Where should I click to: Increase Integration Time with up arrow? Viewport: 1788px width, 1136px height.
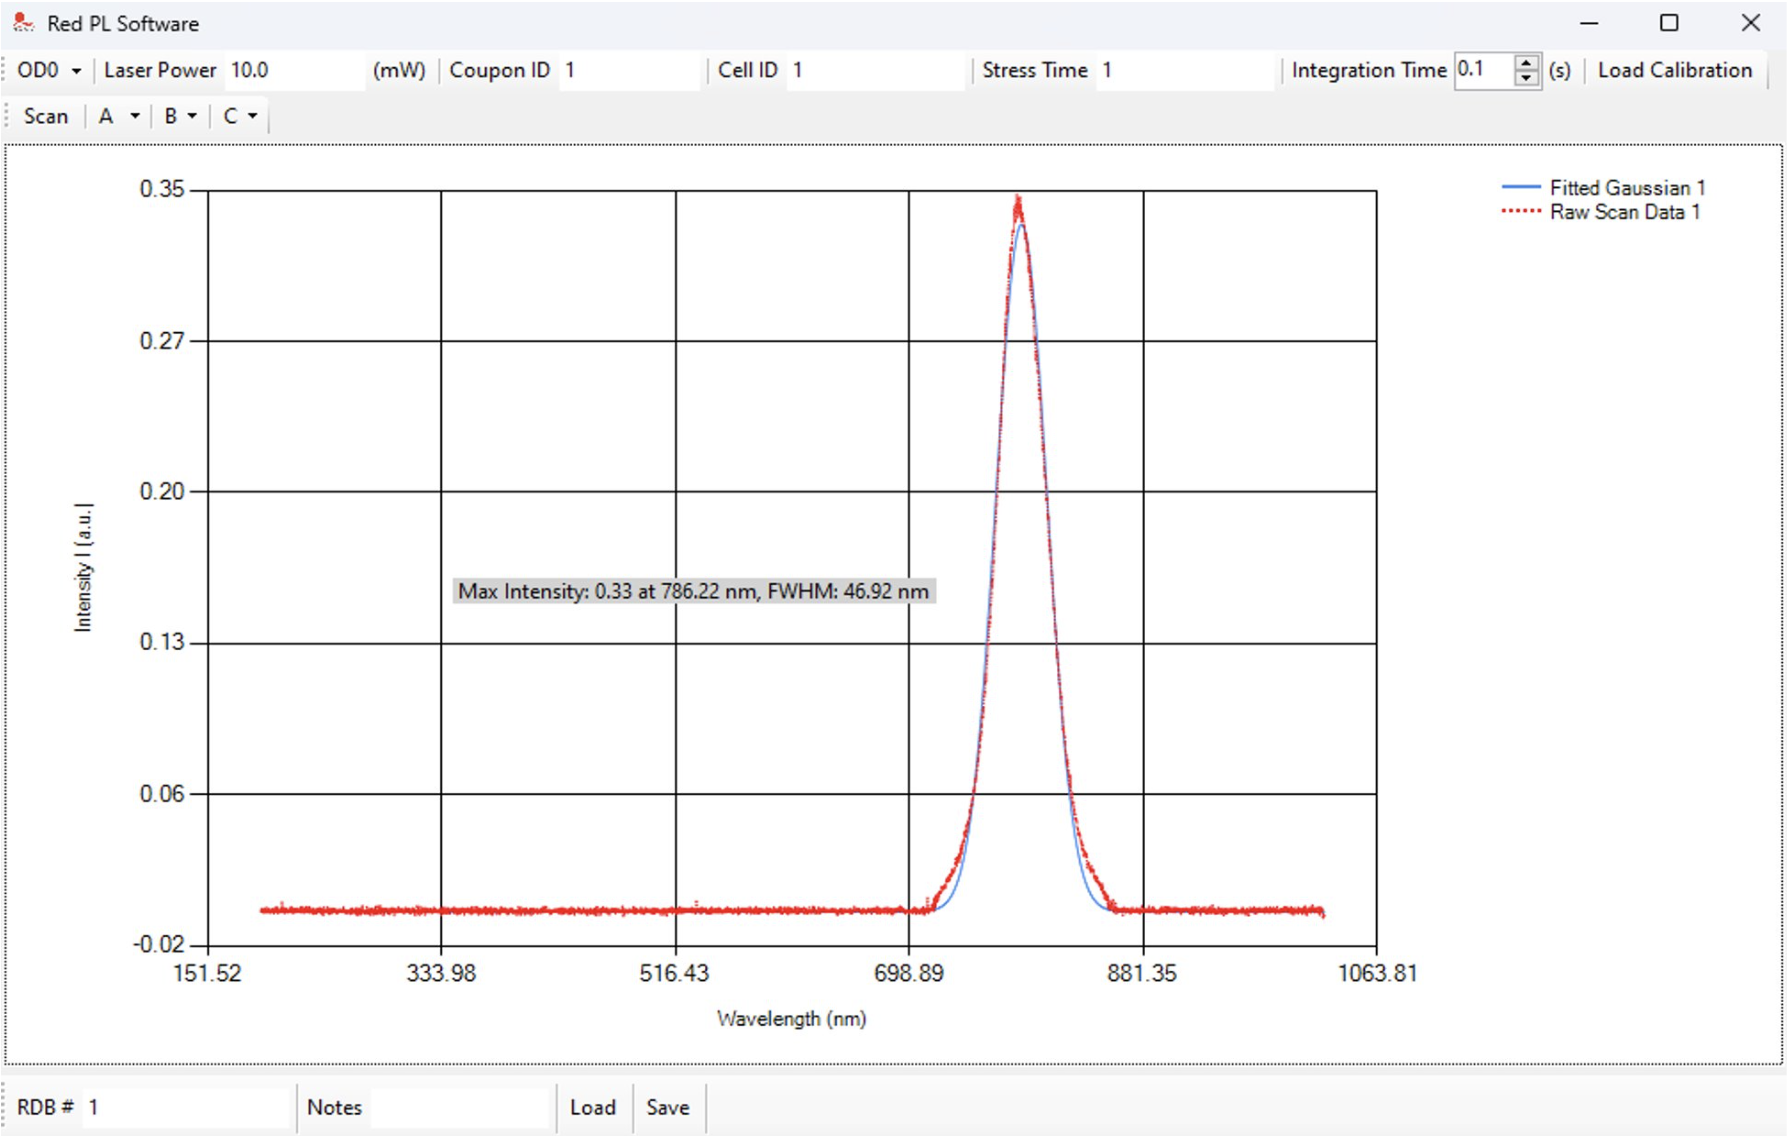pyautogui.click(x=1526, y=63)
